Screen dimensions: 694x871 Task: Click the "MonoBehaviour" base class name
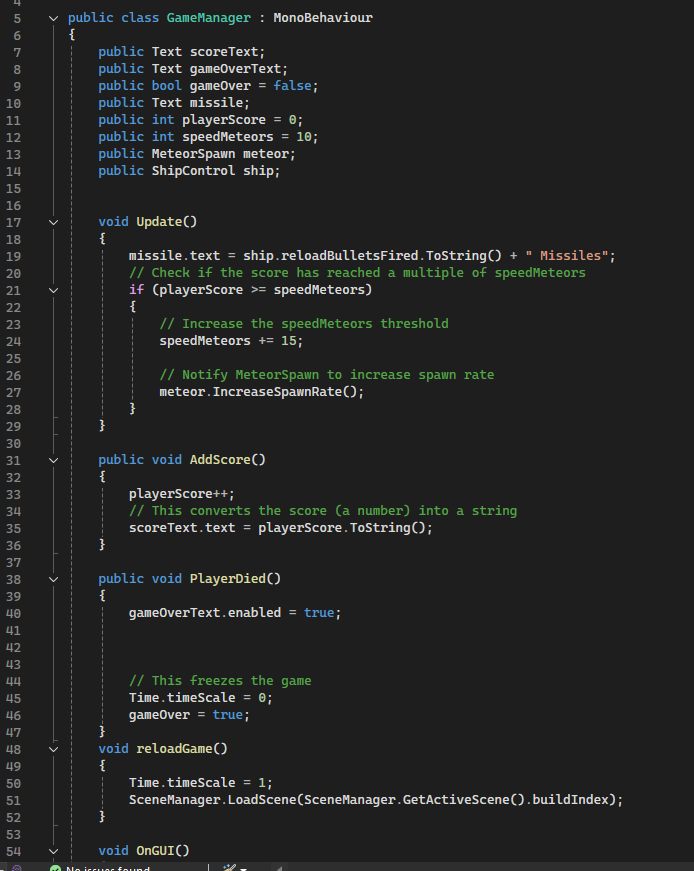(323, 18)
